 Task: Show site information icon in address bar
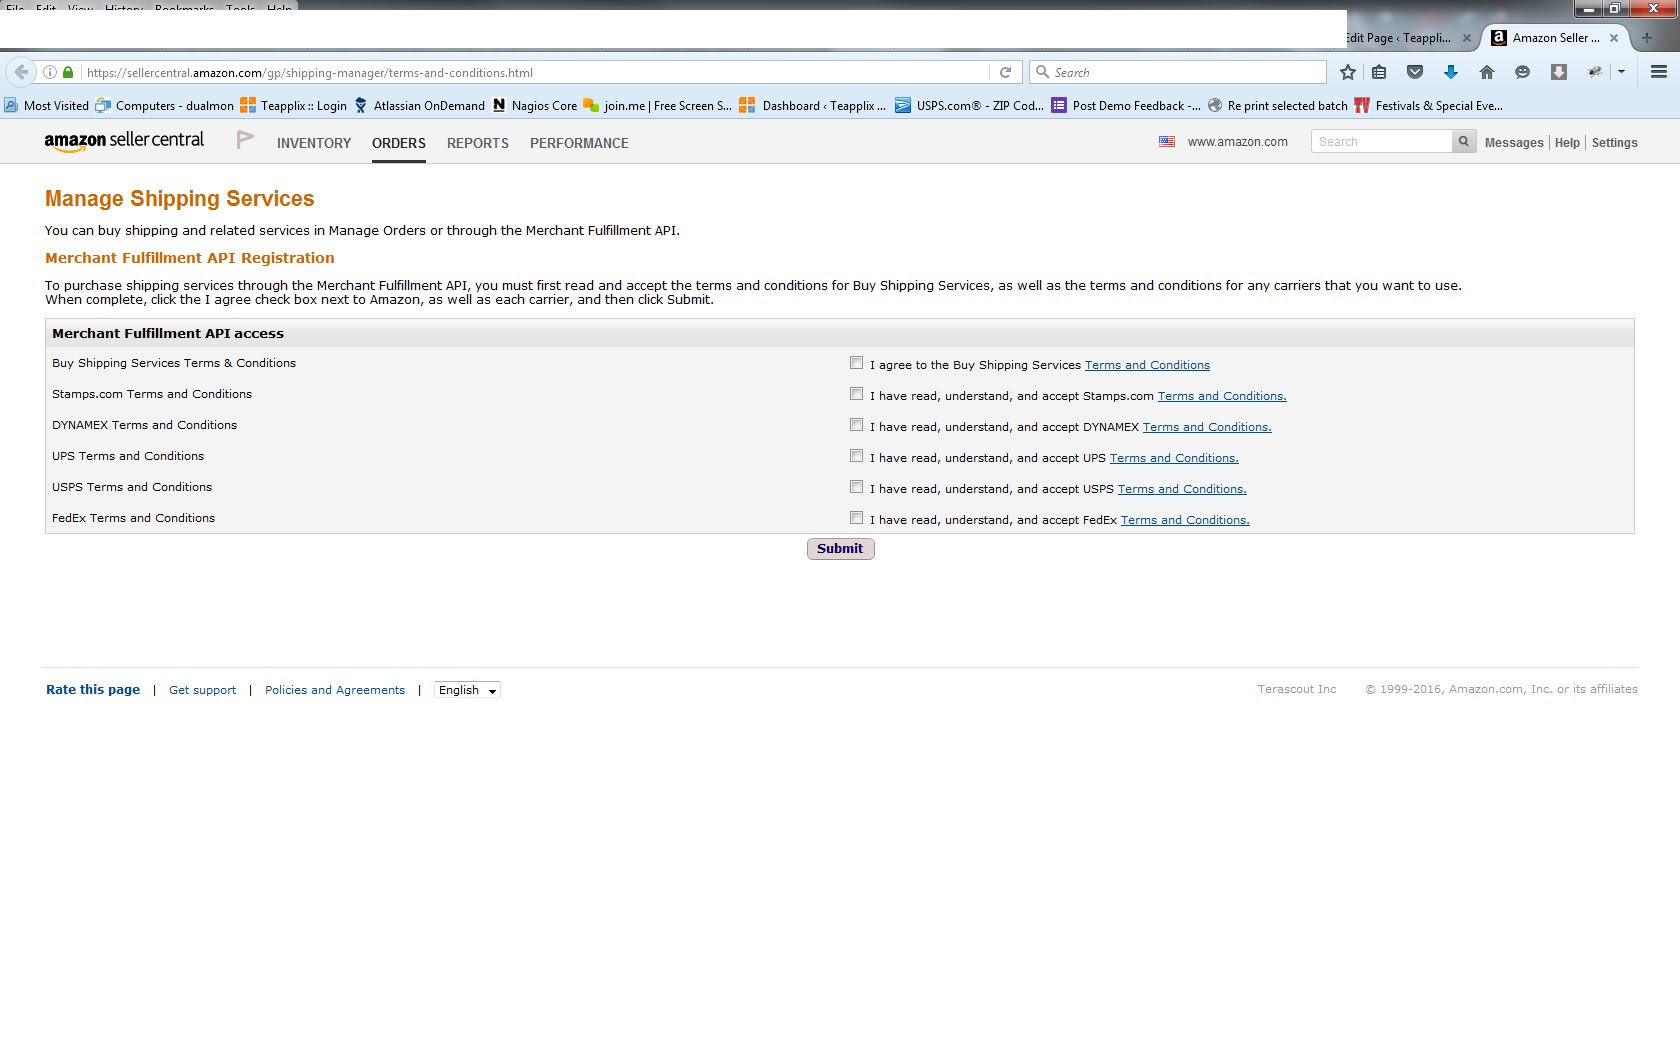(x=49, y=72)
